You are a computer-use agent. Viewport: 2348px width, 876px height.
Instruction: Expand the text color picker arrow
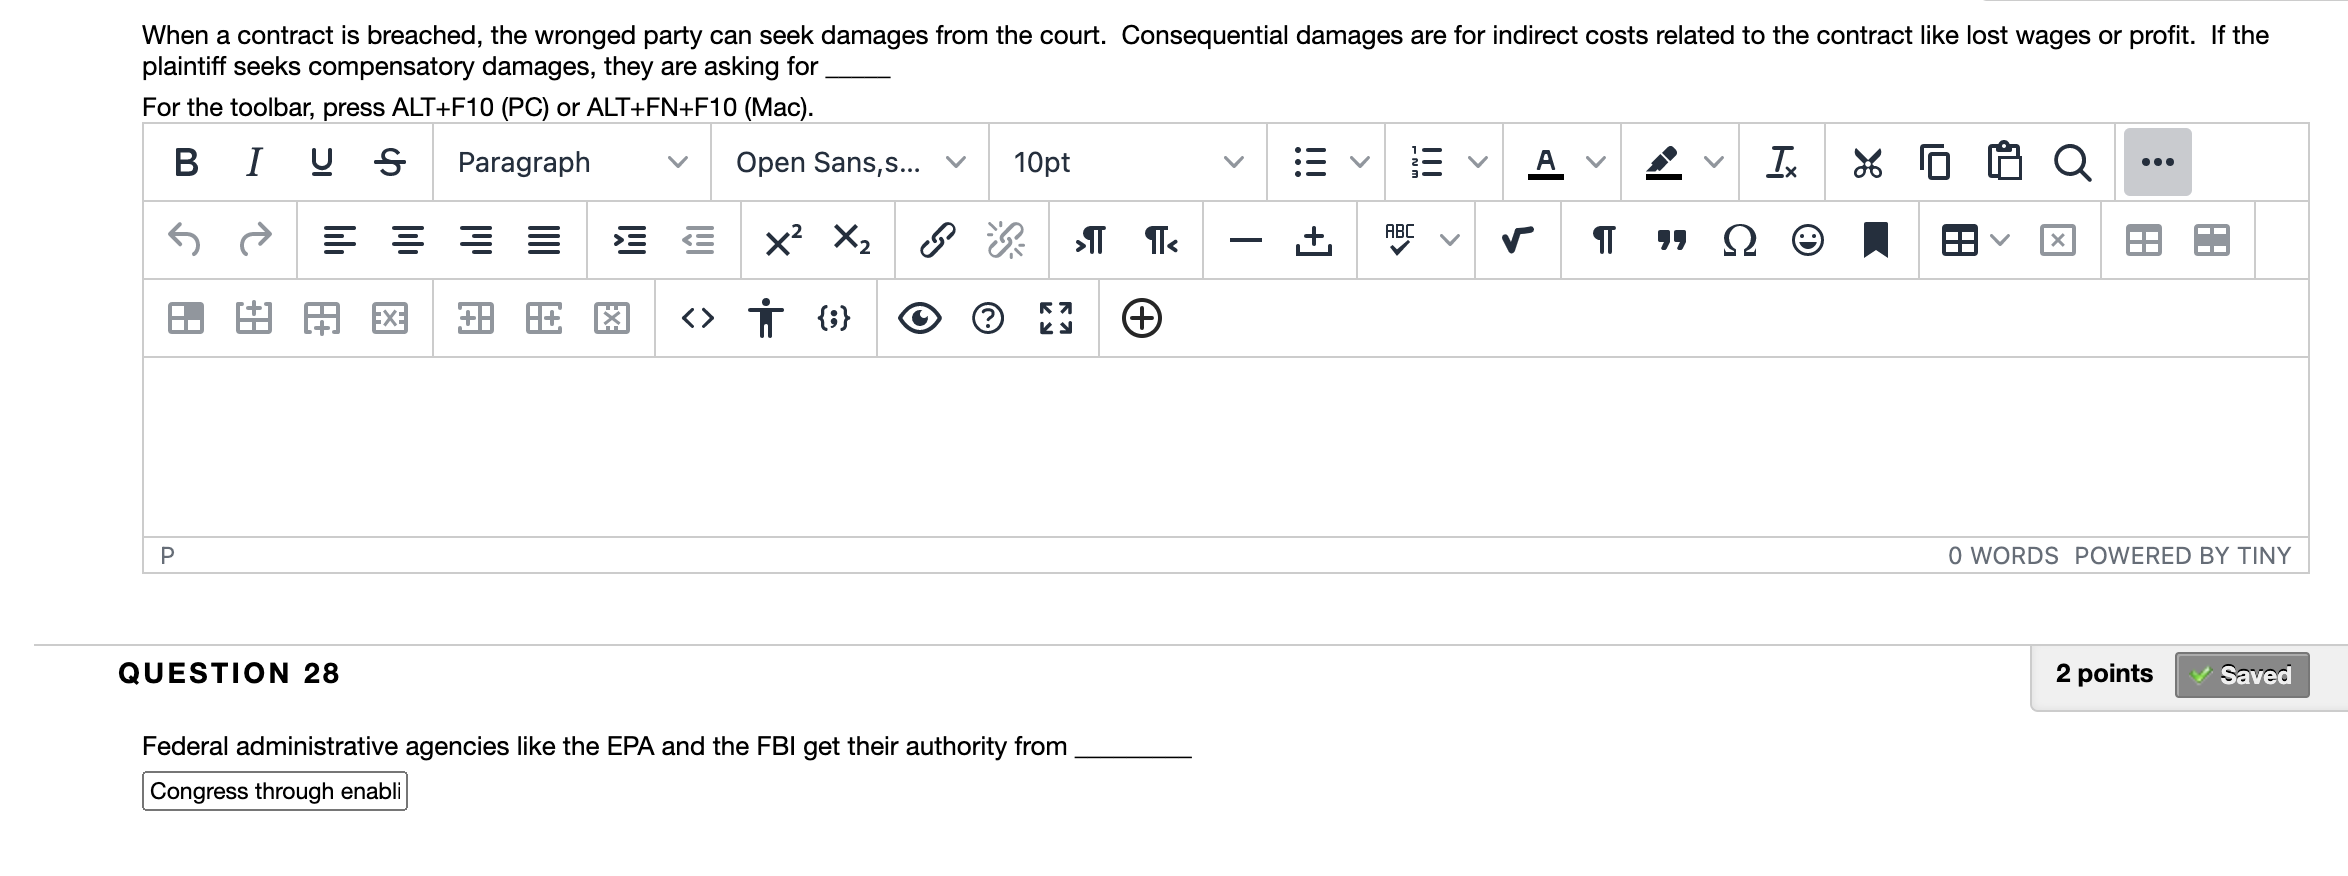click(1596, 162)
